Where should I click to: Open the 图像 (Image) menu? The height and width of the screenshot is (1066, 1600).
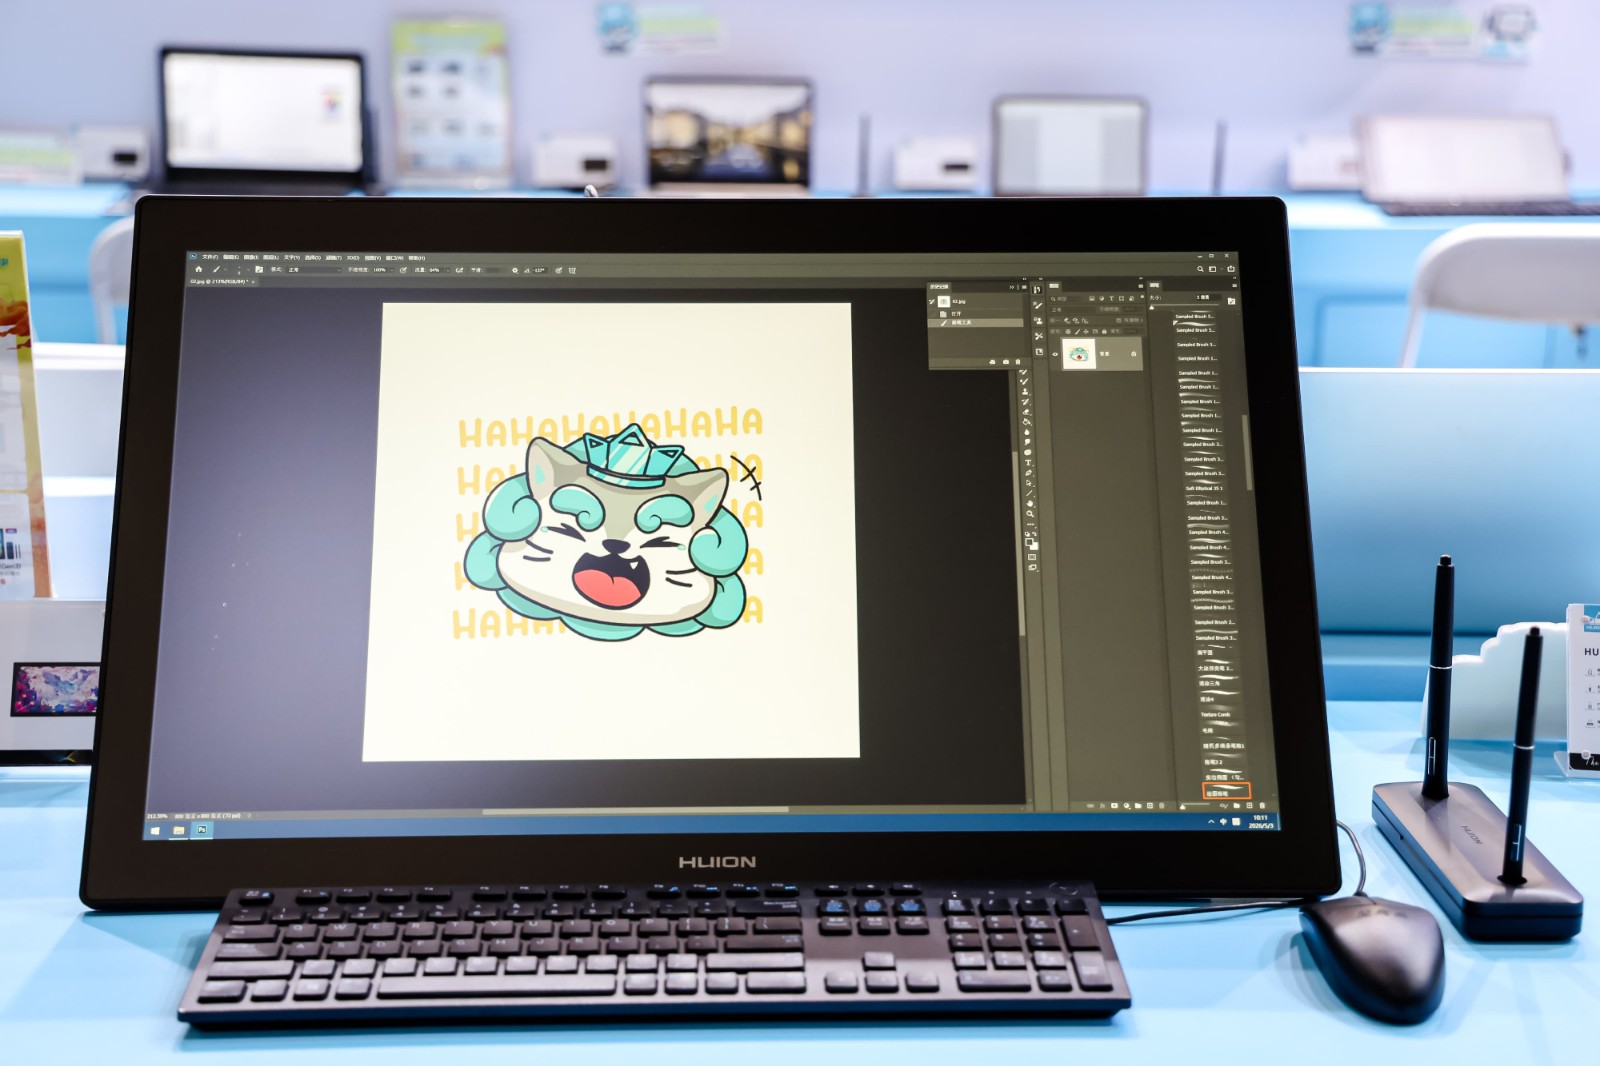point(250,257)
